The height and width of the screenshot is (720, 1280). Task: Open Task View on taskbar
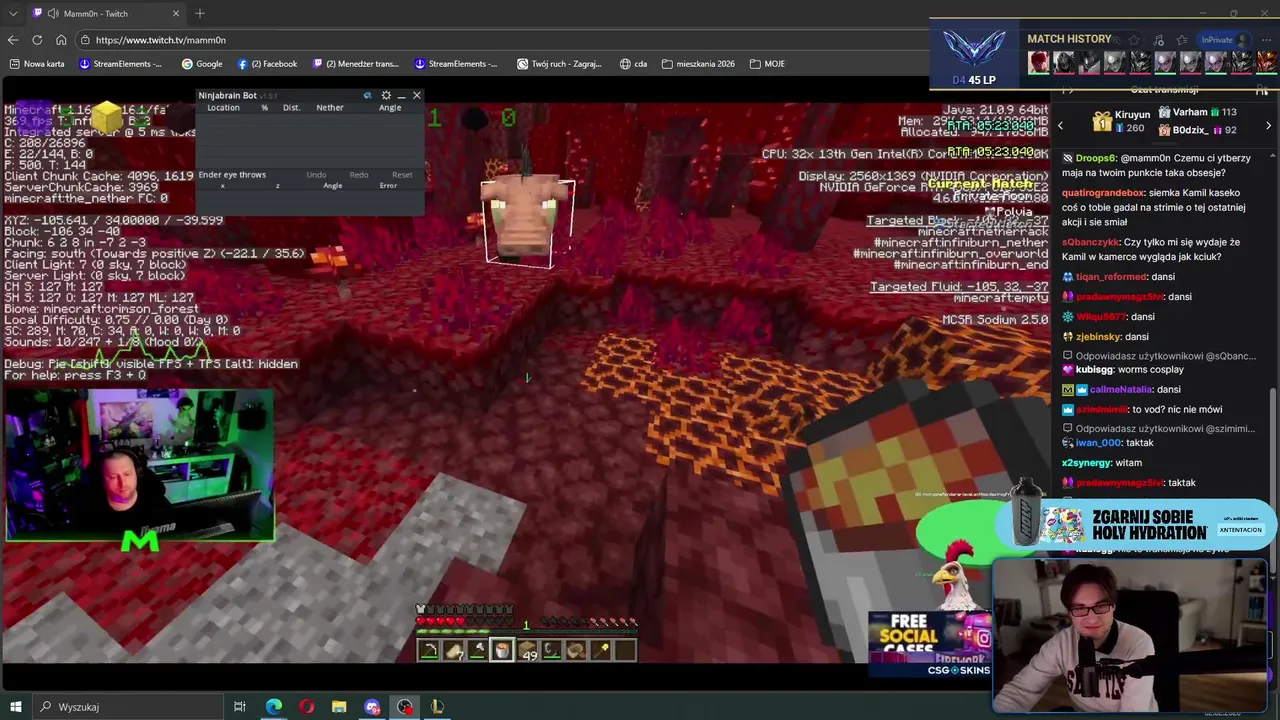click(x=240, y=707)
